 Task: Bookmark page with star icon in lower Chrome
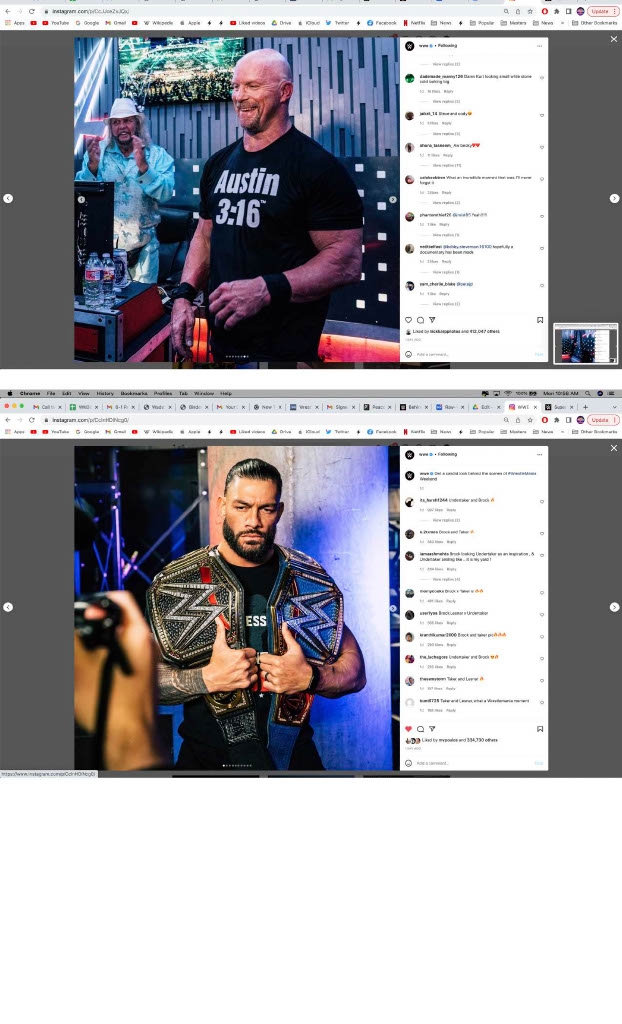[530, 420]
